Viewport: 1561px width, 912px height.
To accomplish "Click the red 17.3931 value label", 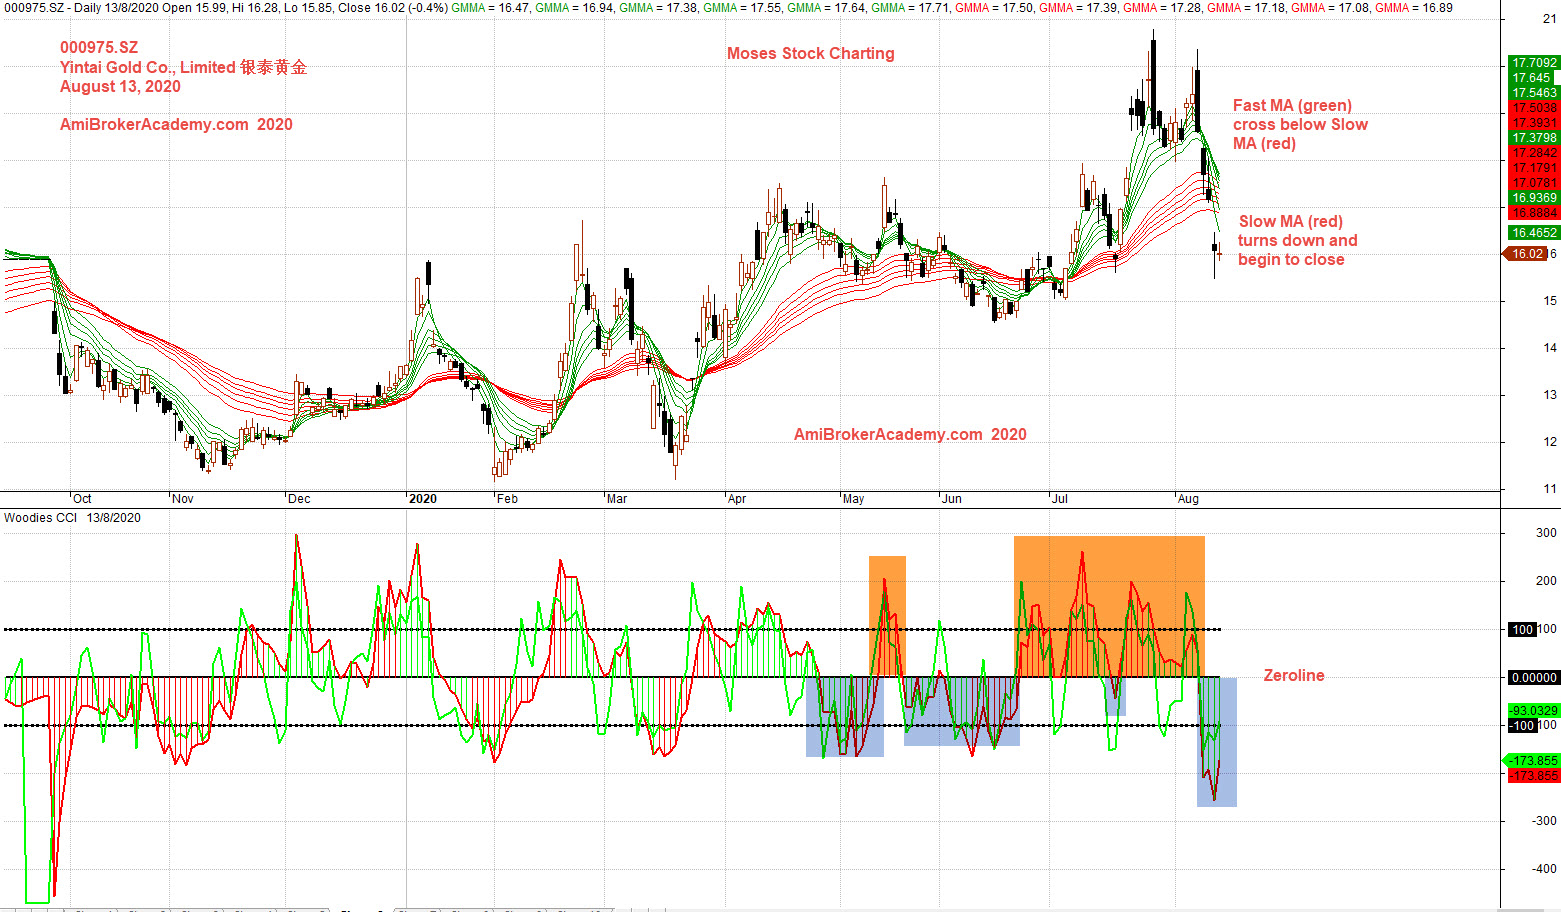I will pos(1534,123).
